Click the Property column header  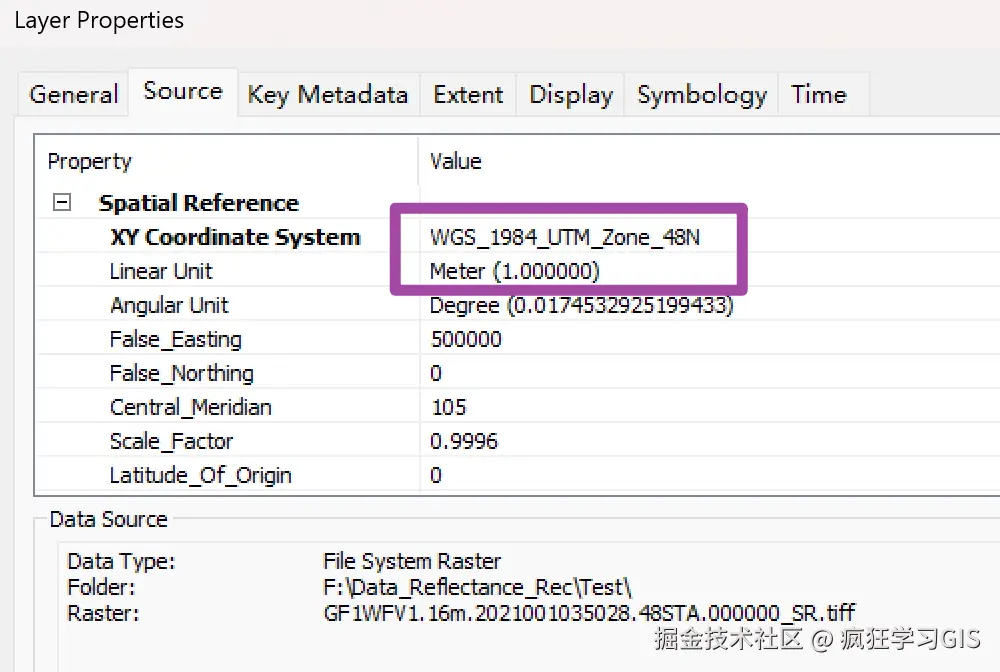tap(90, 161)
